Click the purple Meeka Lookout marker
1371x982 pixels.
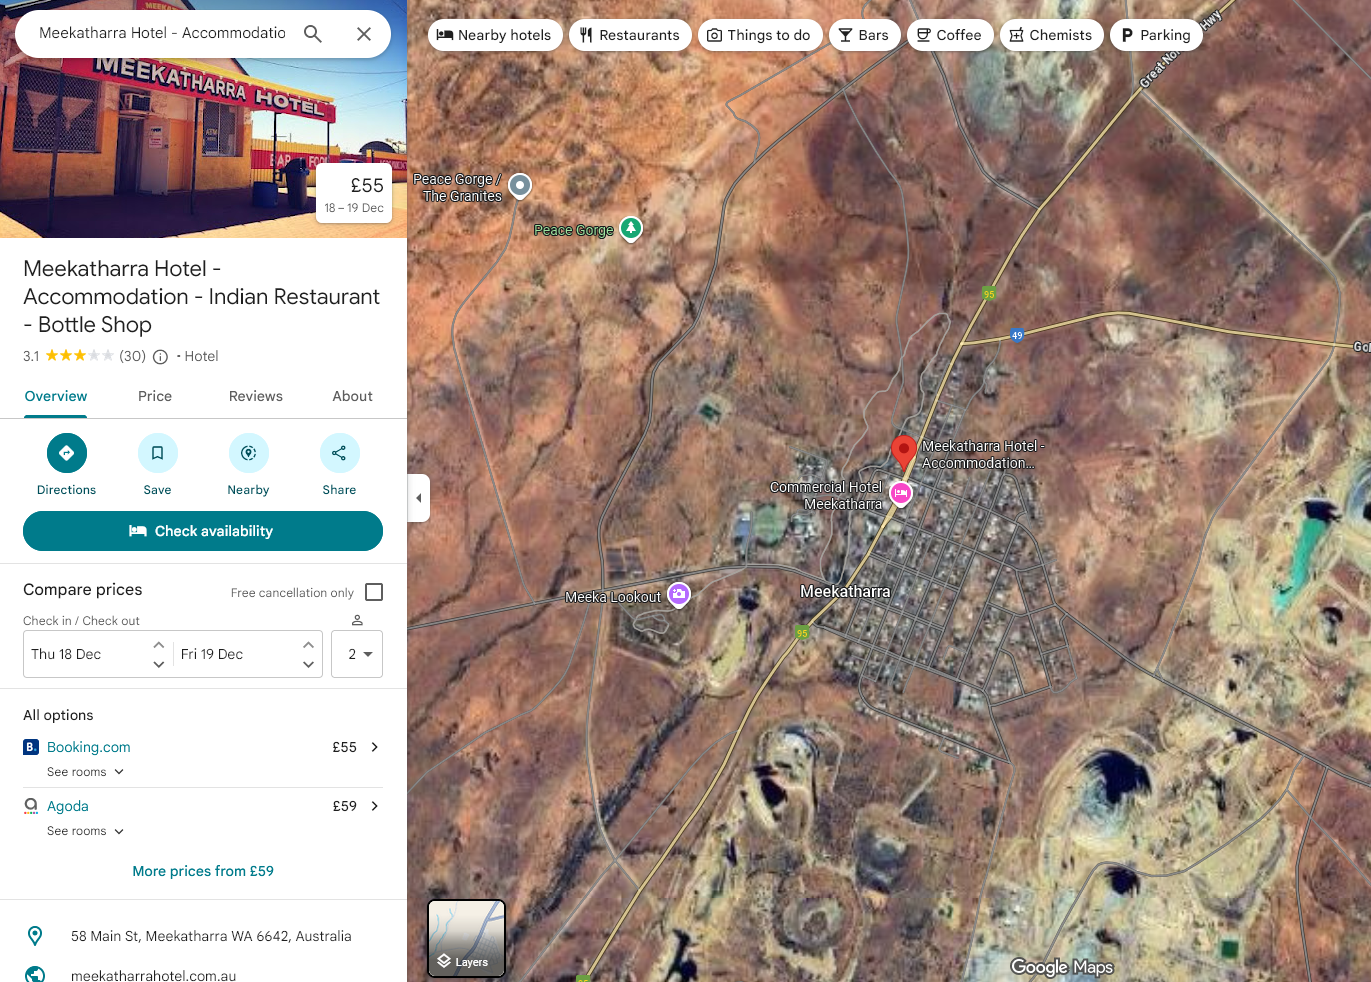[x=679, y=595]
